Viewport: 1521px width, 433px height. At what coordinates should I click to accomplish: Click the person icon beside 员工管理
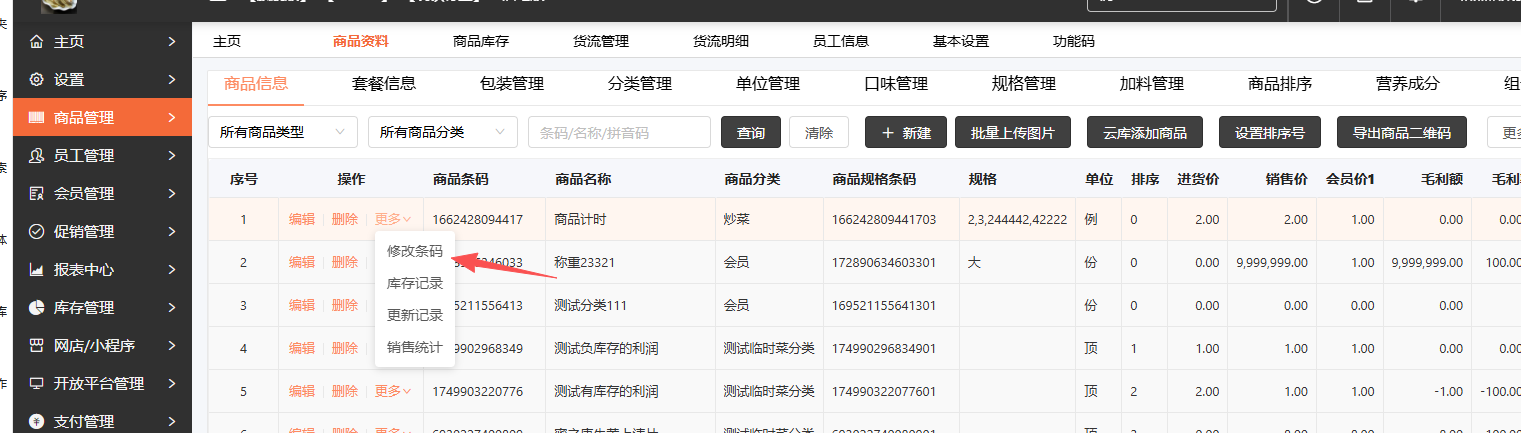pos(37,156)
